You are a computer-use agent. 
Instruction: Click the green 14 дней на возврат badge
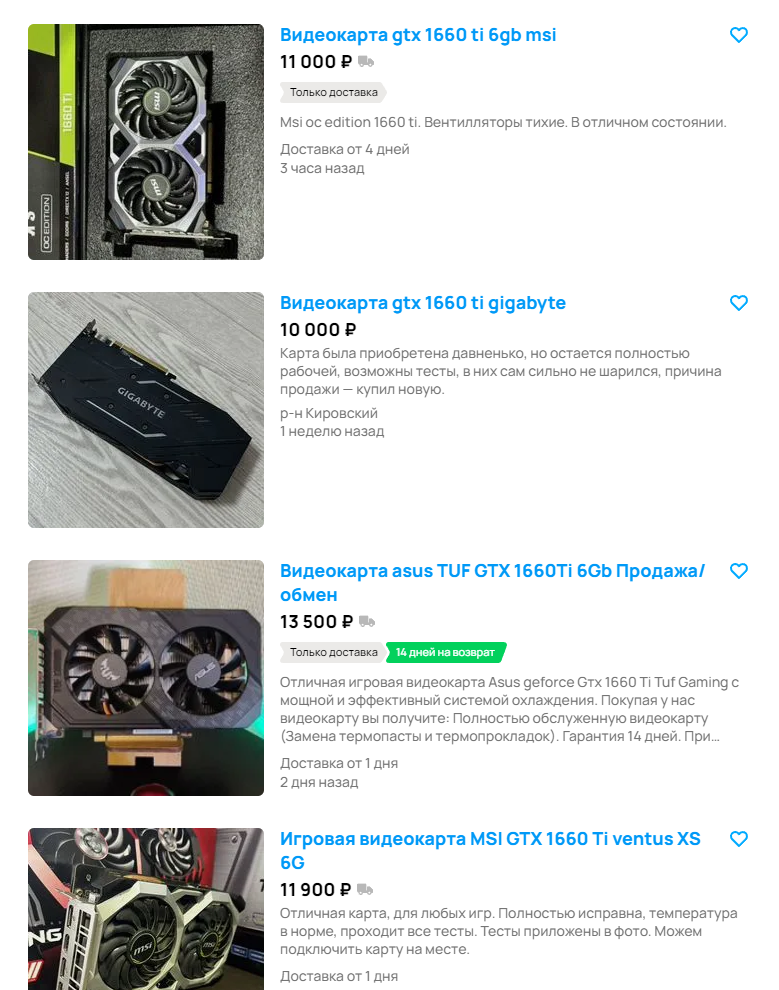pos(446,652)
